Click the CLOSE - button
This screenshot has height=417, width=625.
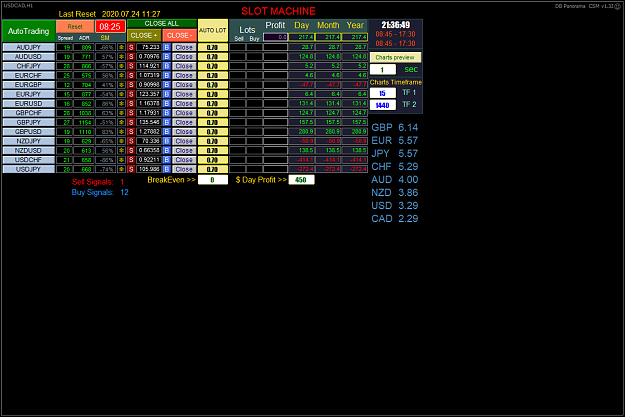pos(179,35)
